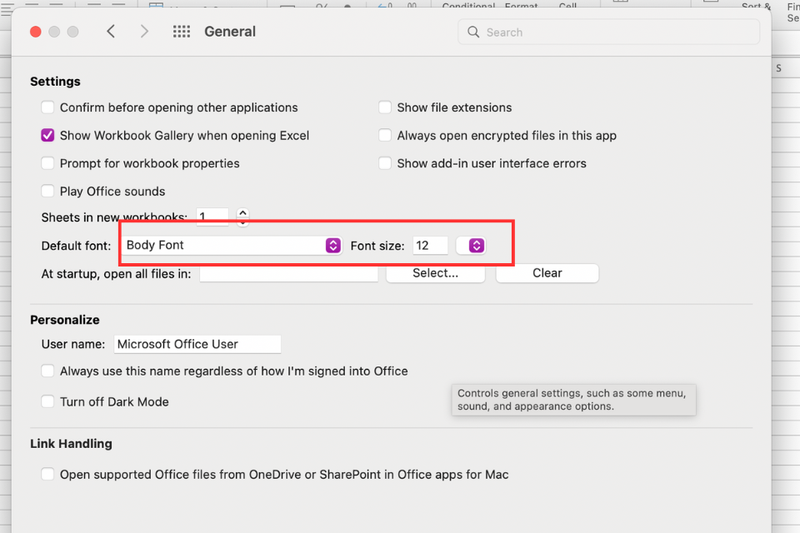Open the Show All preferences grid icon
This screenshot has width=800, height=533.
click(x=181, y=32)
